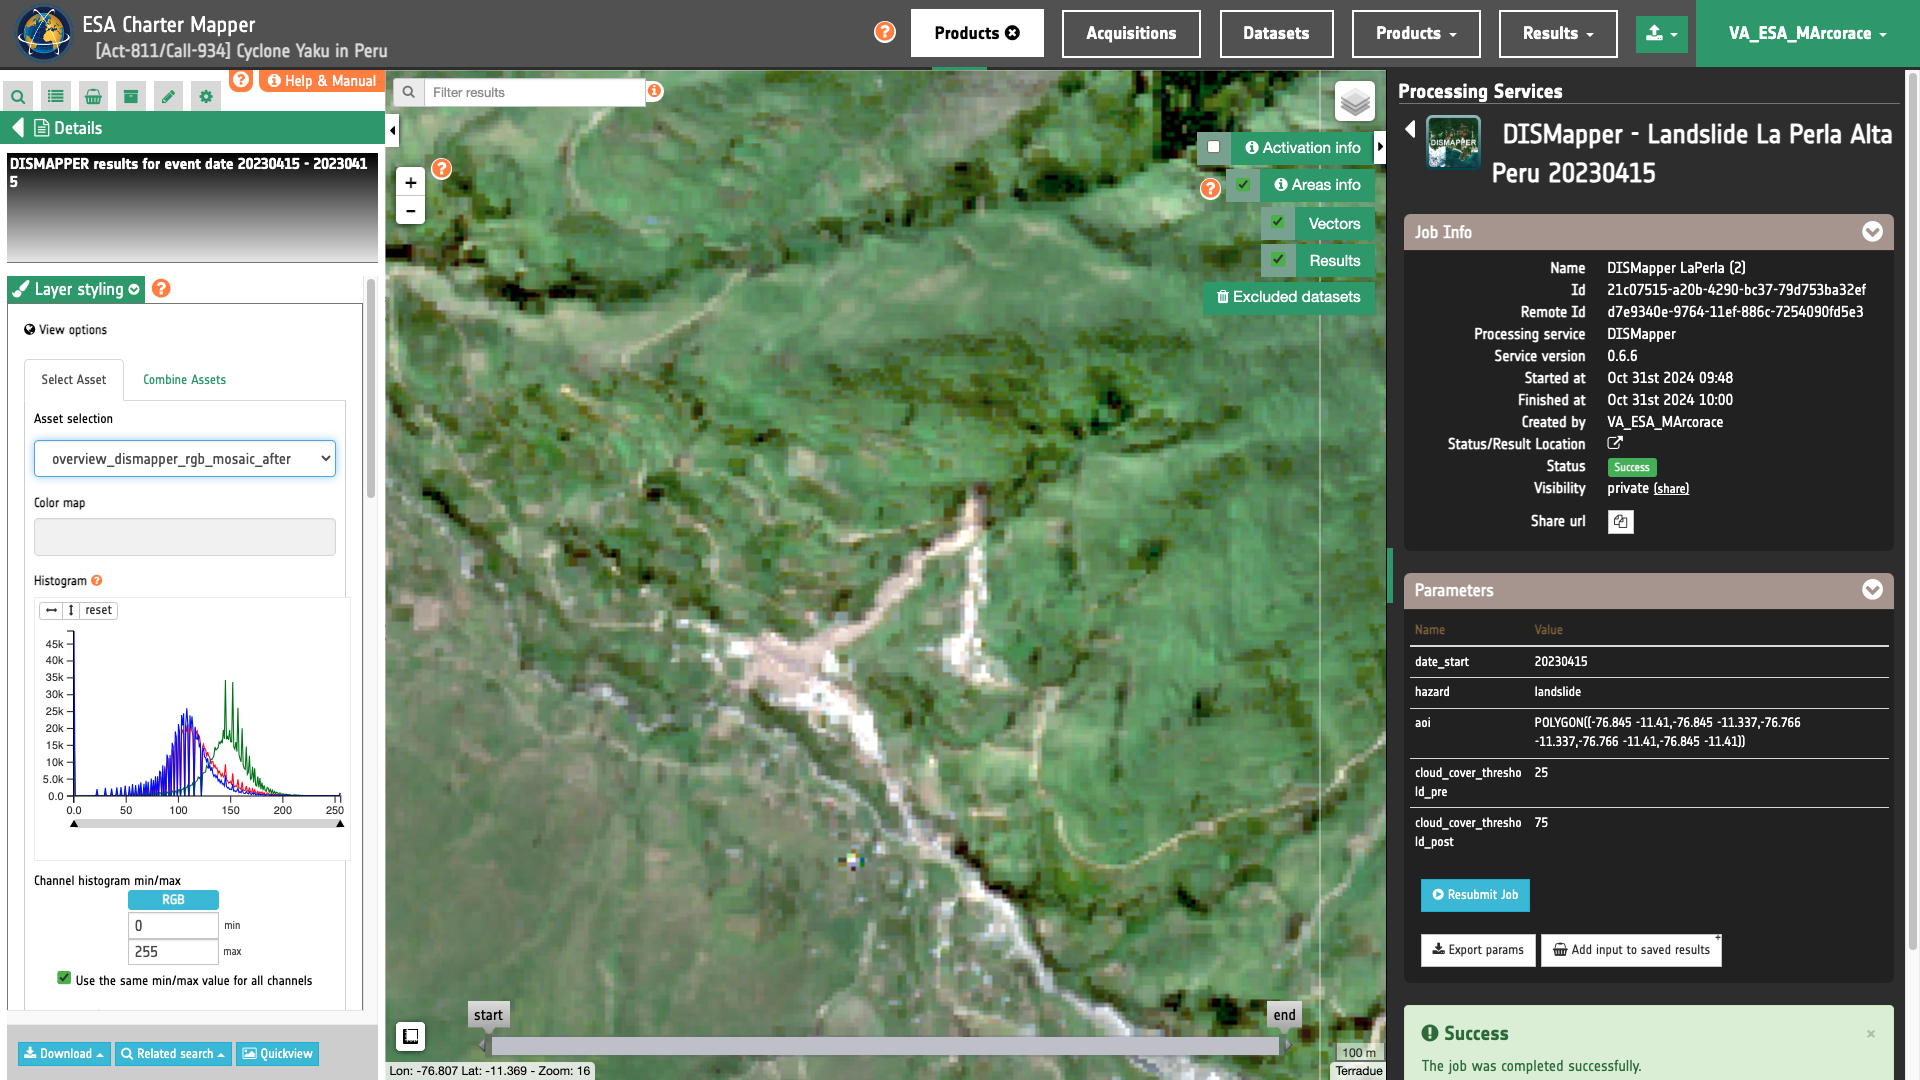Click the pencil edit icon in left toolbar
1920x1080 pixels.
tap(168, 97)
